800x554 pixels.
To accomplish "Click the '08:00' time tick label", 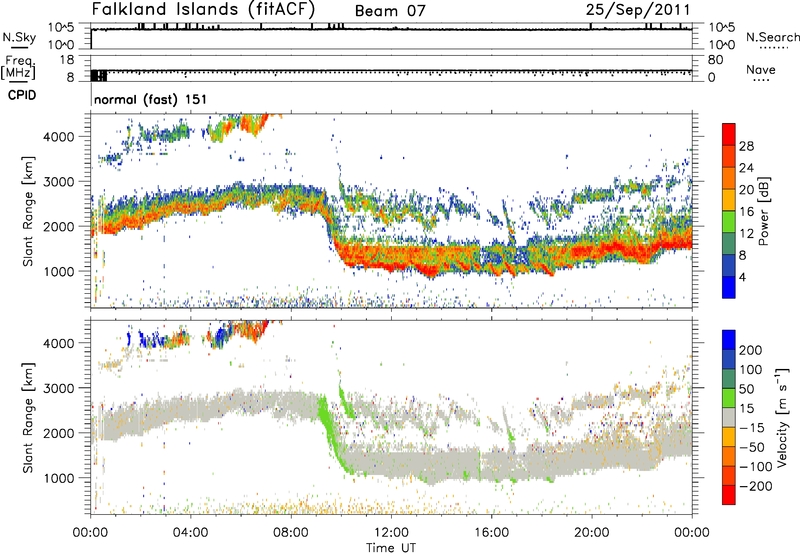I will pos(291,533).
